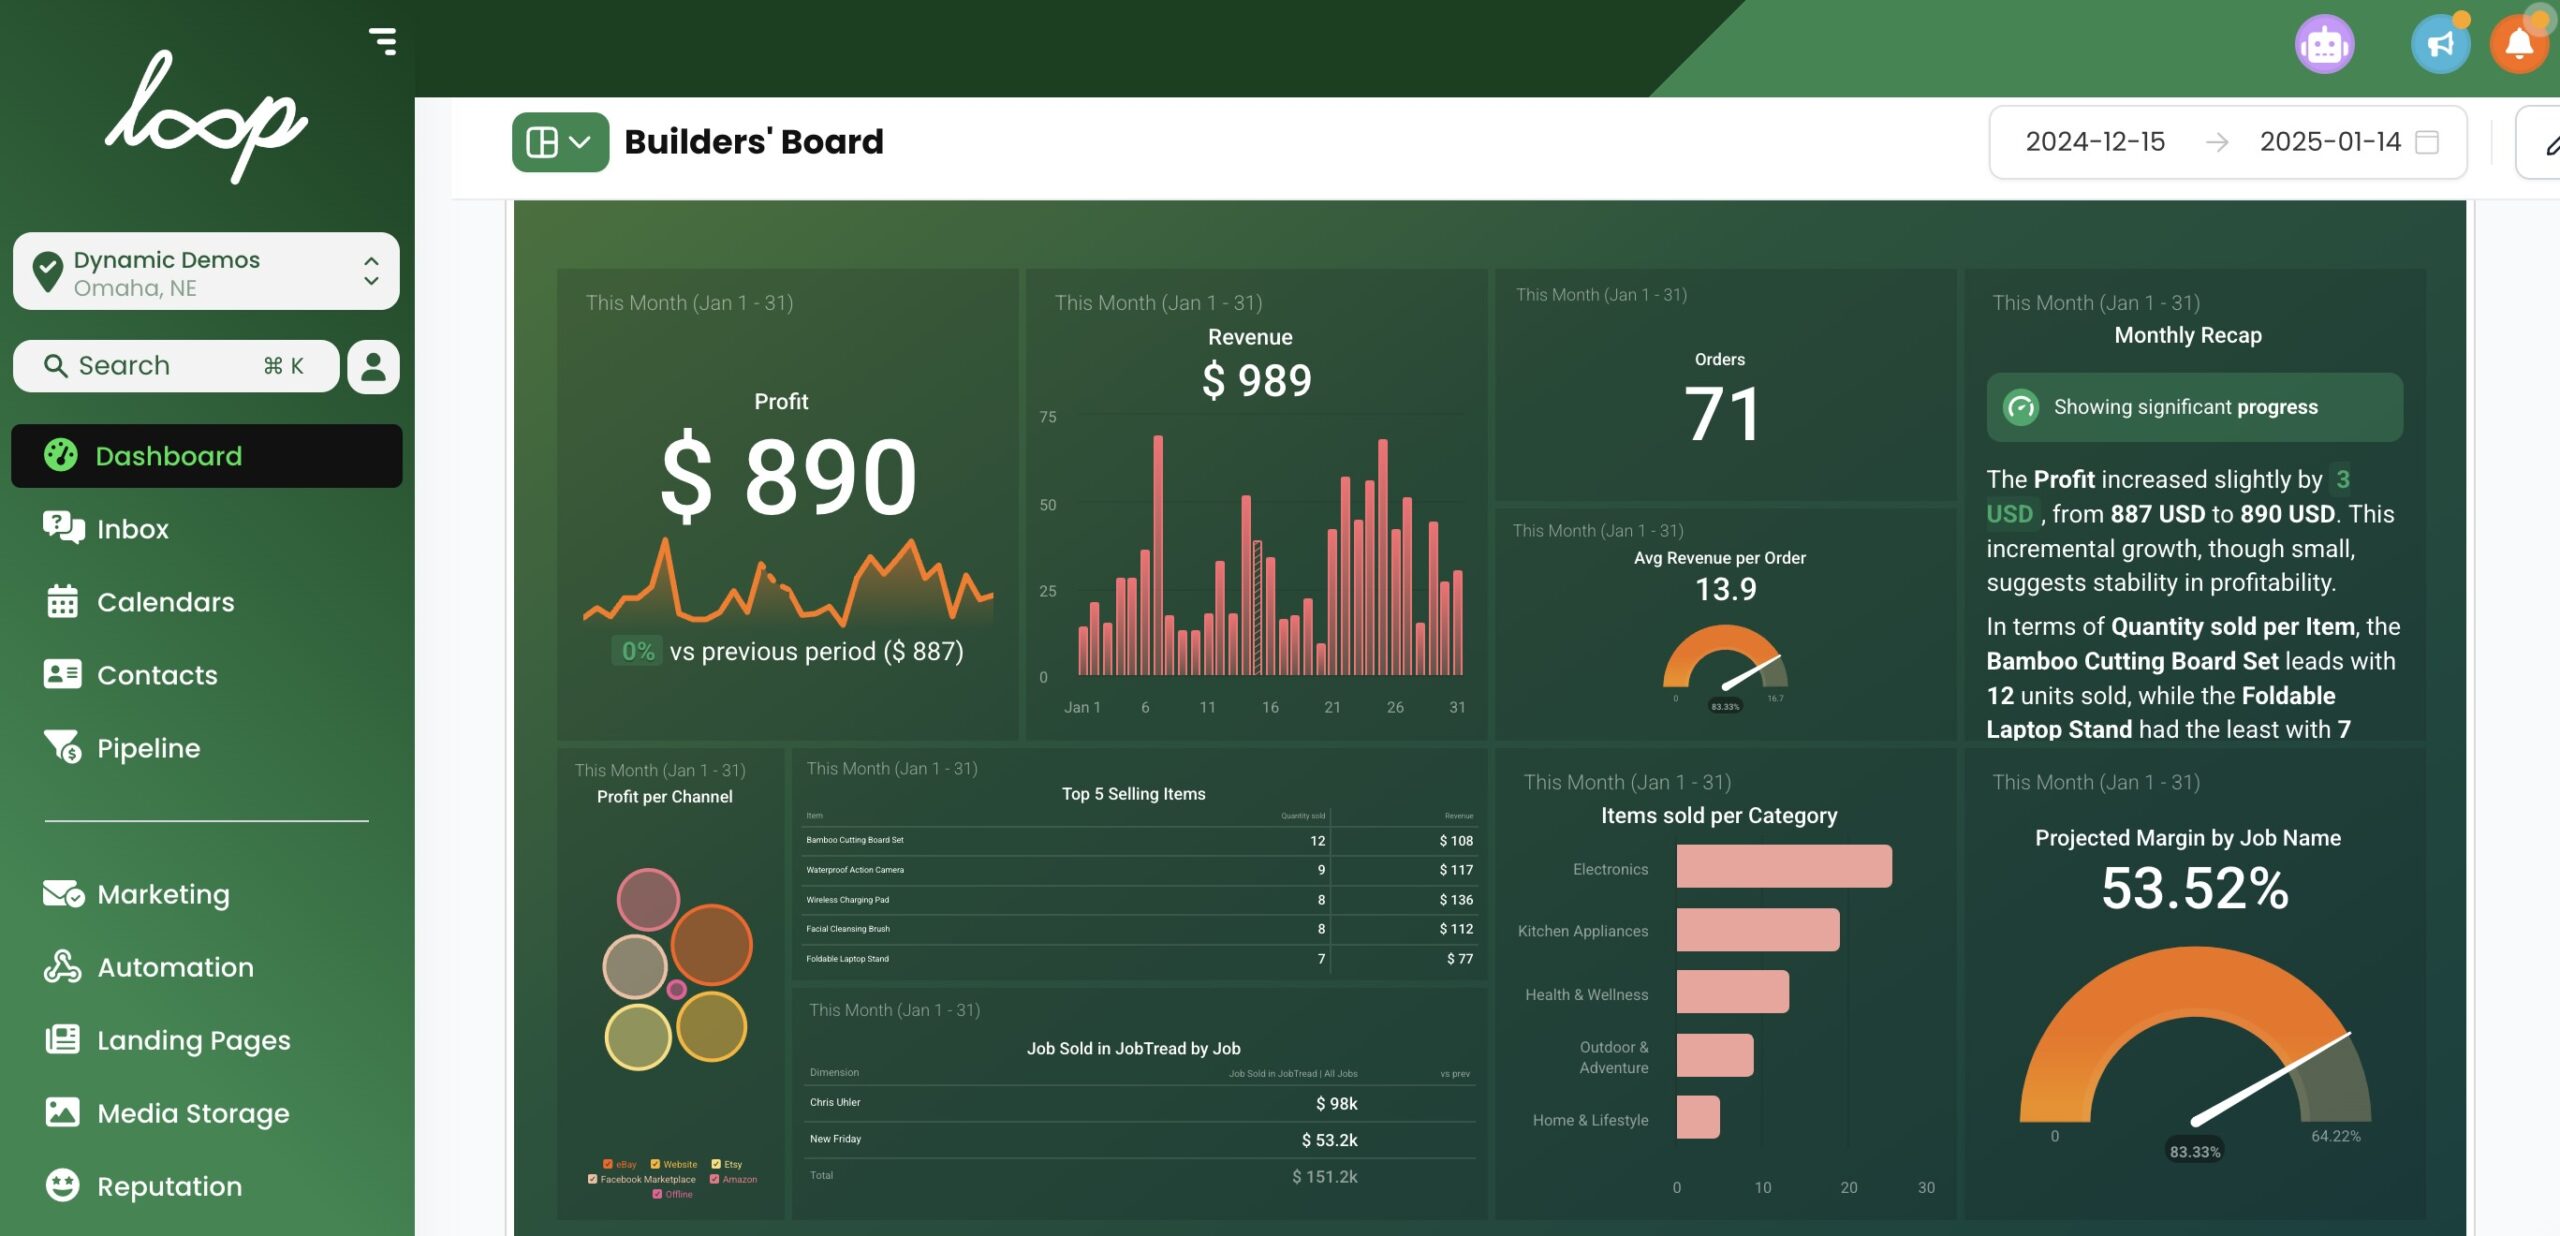This screenshot has width=2560, height=1236.
Task: Click the Showing significant progress banner
Action: tap(2194, 407)
